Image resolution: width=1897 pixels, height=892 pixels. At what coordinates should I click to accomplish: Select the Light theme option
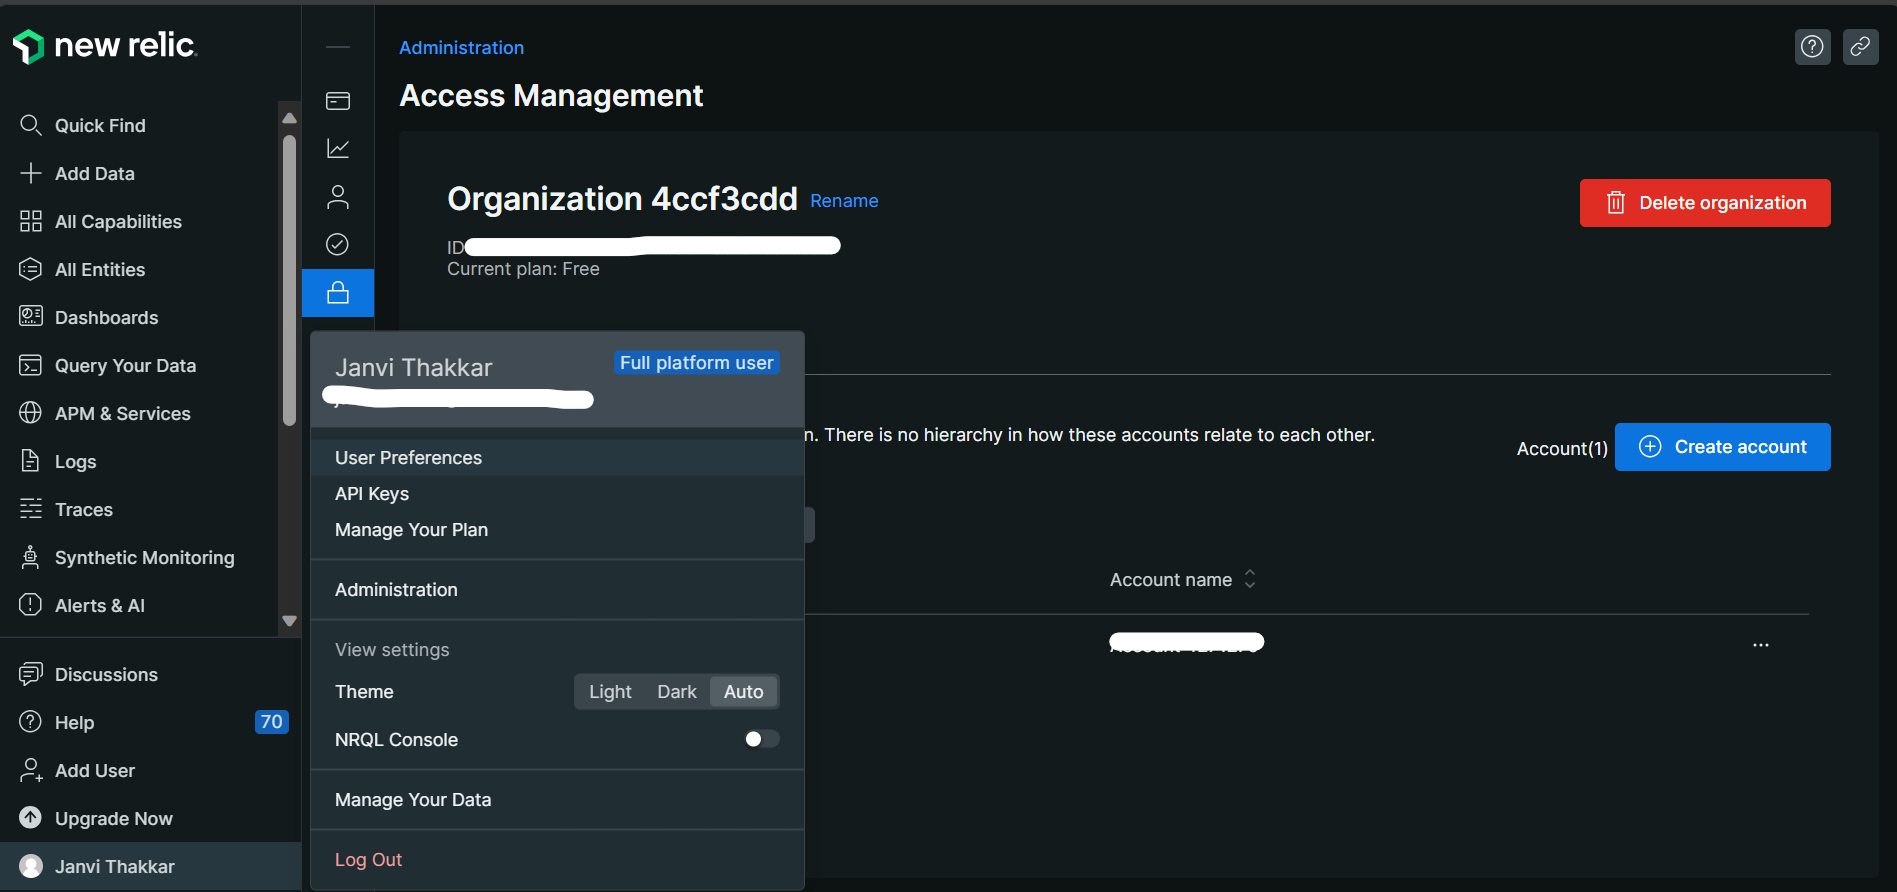[610, 692]
